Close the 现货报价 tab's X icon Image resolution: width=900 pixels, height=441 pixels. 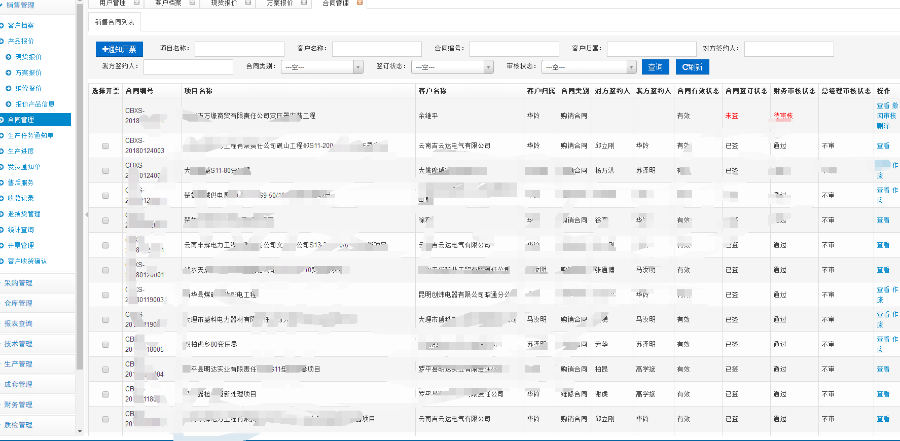(247, 2)
